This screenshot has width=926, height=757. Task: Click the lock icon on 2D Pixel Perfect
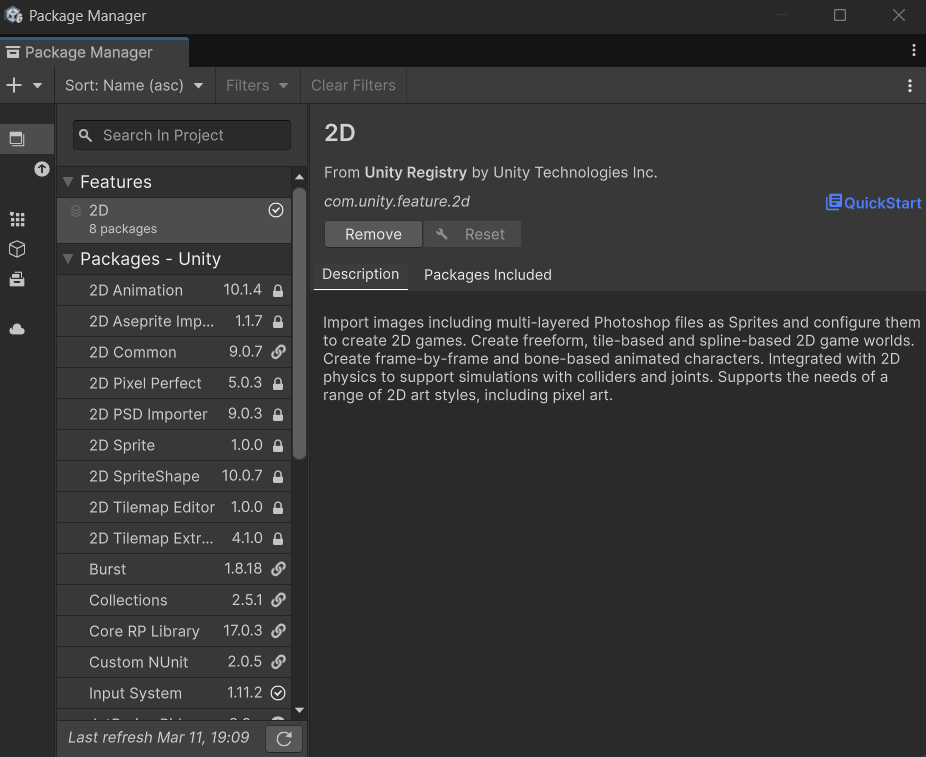click(278, 384)
